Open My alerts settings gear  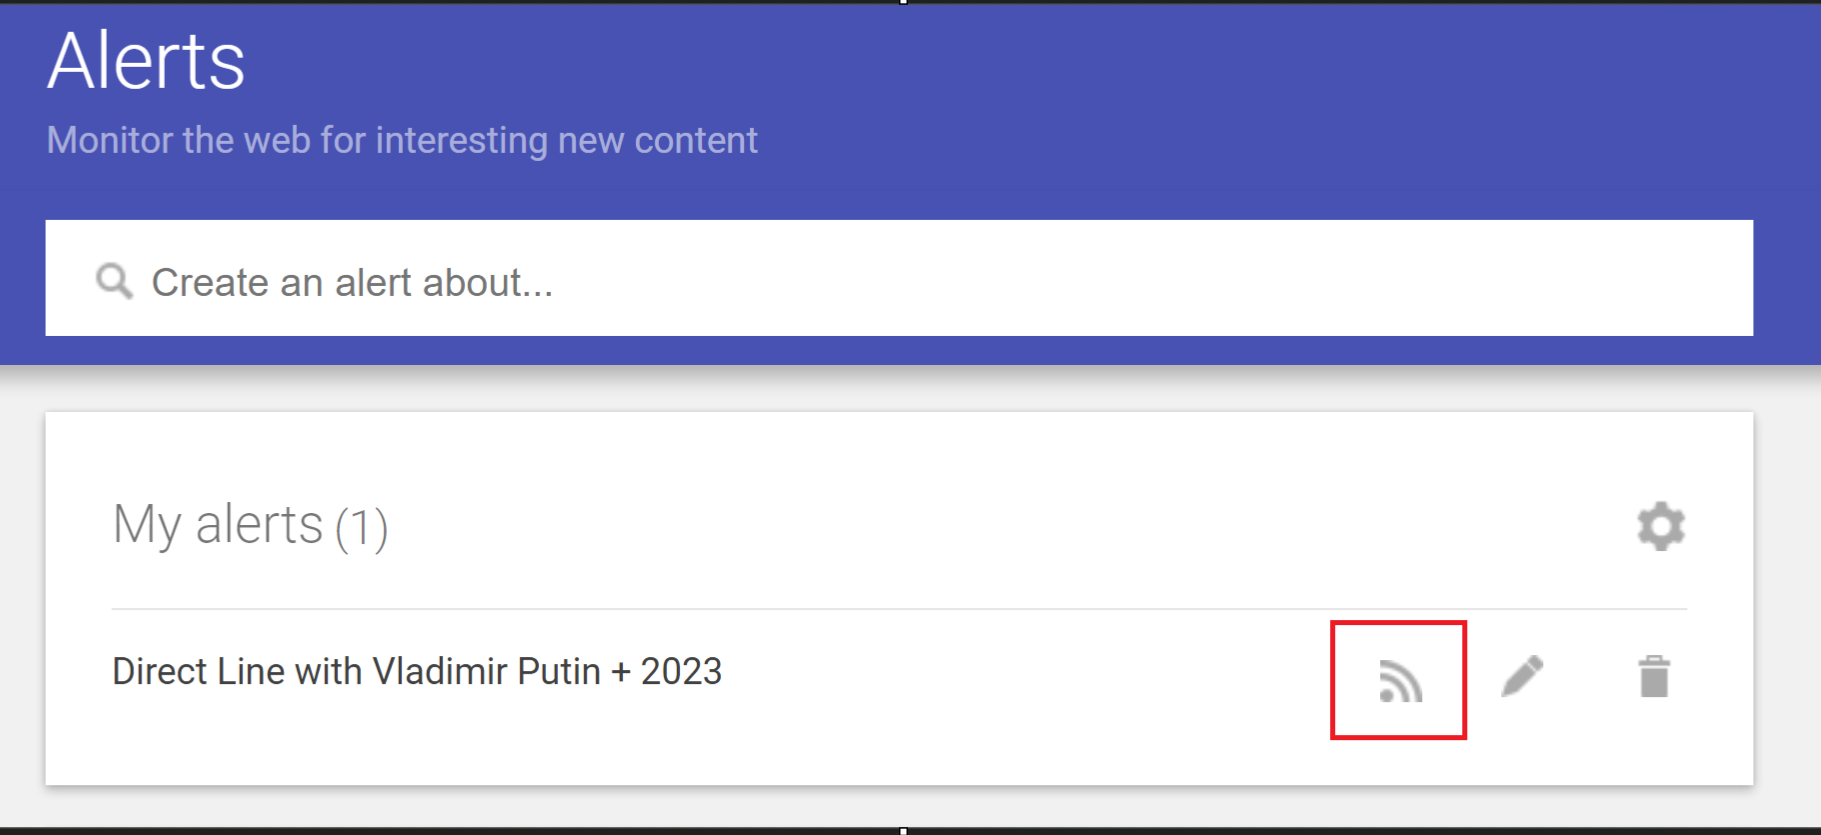coord(1661,526)
